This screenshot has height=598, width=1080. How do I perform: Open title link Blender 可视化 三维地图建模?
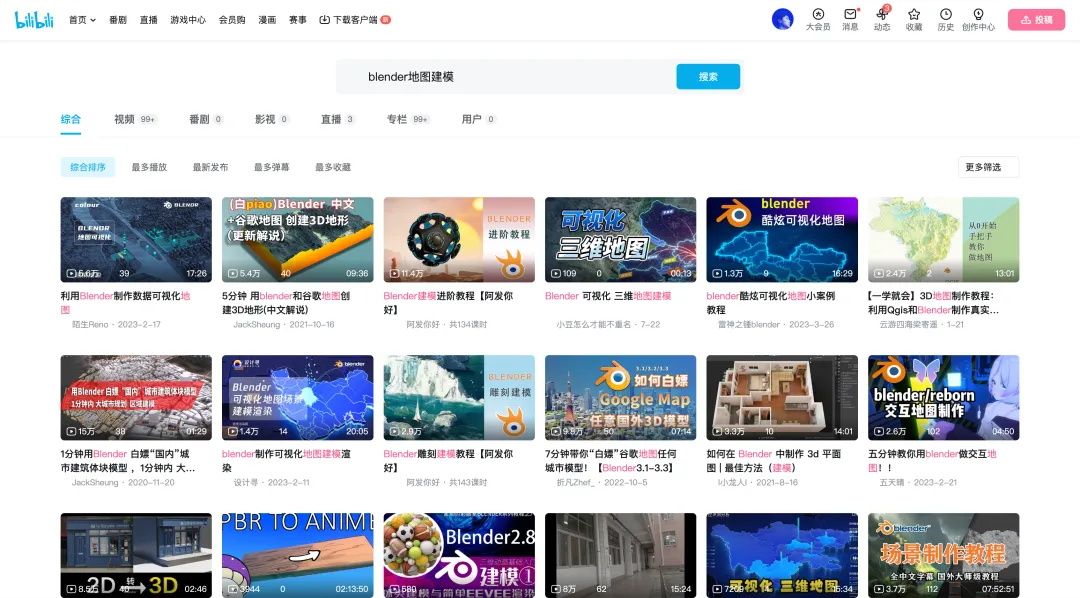pyautogui.click(x=608, y=296)
